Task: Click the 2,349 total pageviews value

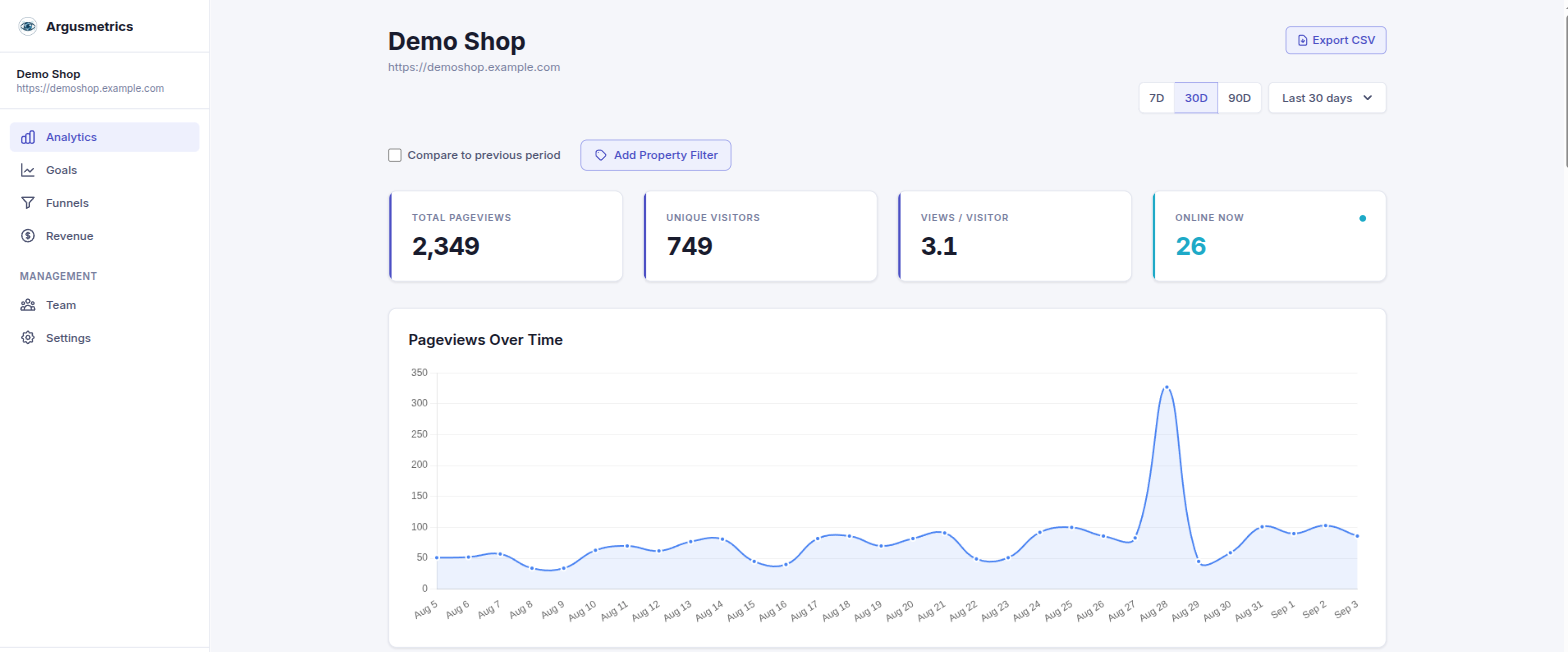Action: tap(446, 246)
